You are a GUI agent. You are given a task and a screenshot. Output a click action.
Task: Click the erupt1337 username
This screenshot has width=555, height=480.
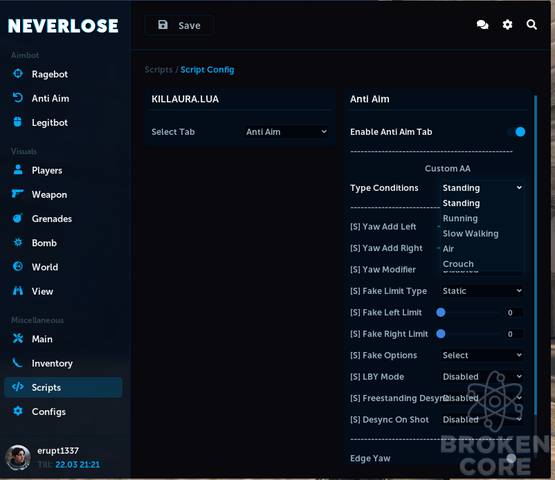(x=58, y=451)
